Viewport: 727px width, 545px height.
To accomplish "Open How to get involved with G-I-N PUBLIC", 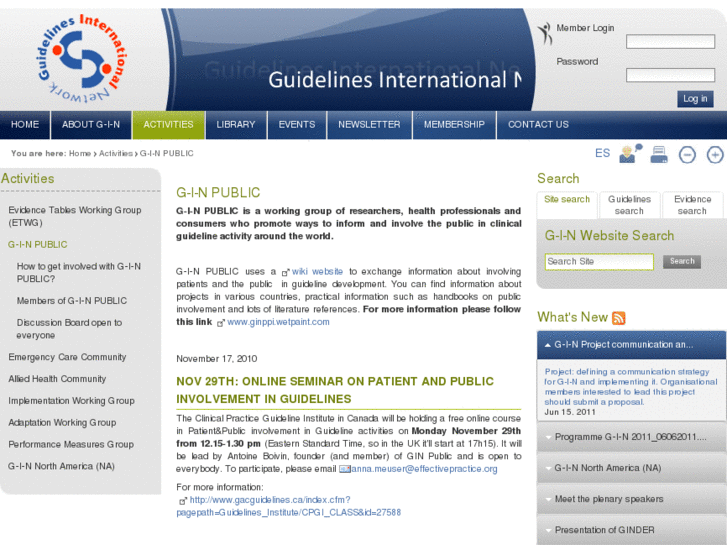I will (78, 273).
